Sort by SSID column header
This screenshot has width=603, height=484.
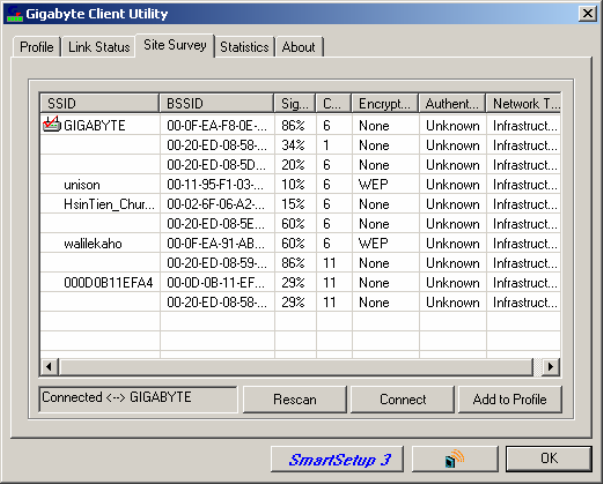99,103
